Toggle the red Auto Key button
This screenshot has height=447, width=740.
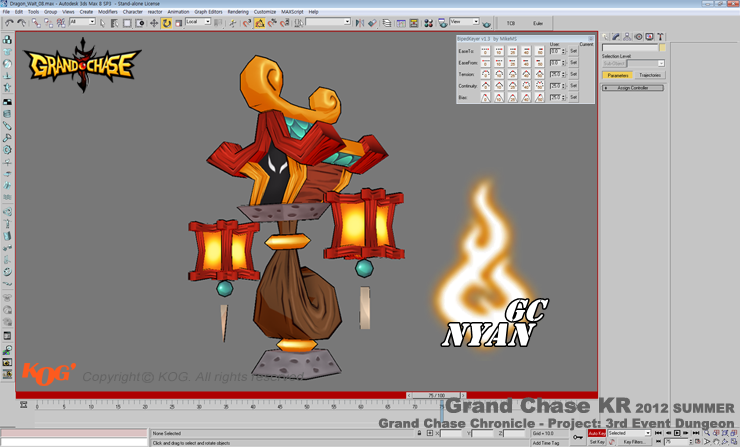click(597, 433)
